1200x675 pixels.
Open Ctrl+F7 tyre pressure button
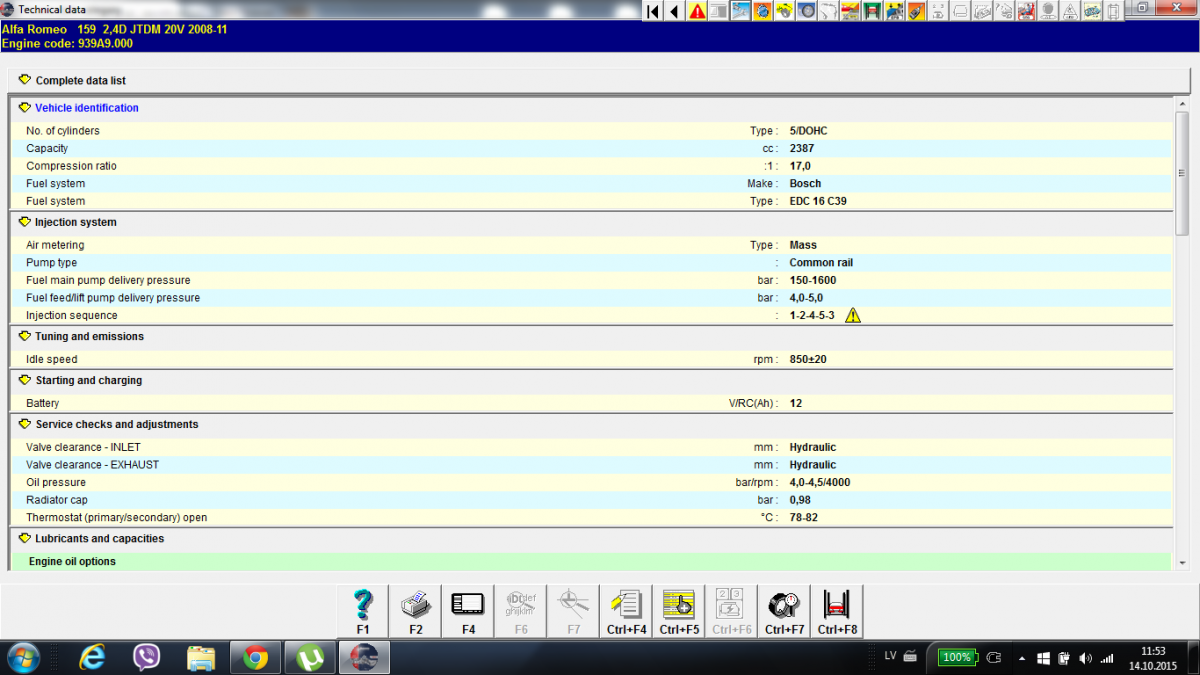[x=784, y=612]
